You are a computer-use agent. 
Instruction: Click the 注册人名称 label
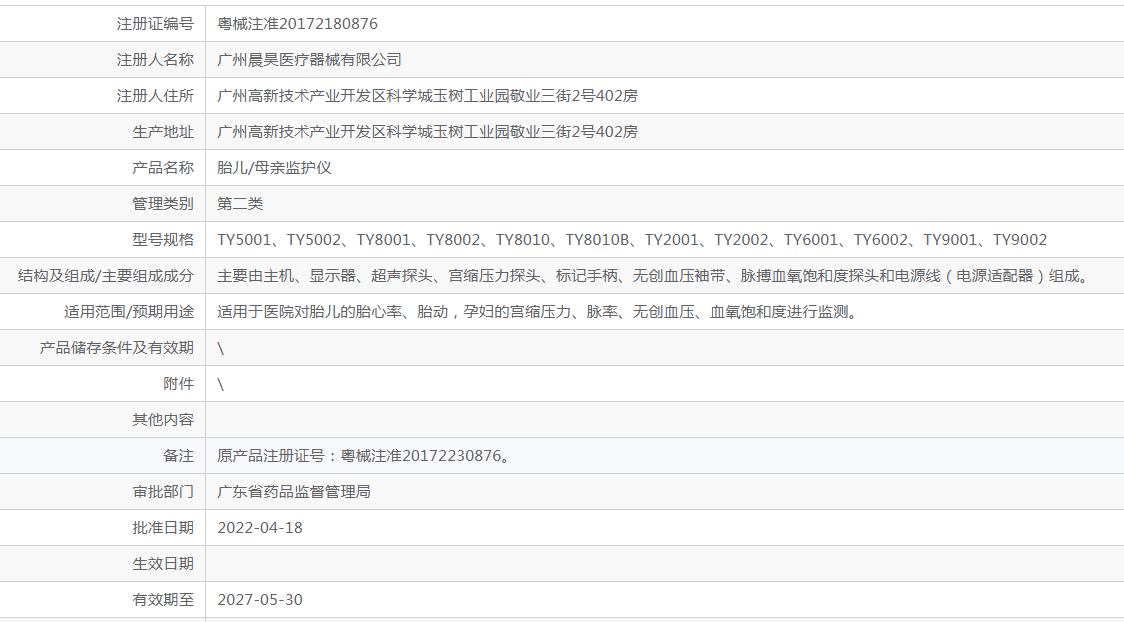point(155,59)
